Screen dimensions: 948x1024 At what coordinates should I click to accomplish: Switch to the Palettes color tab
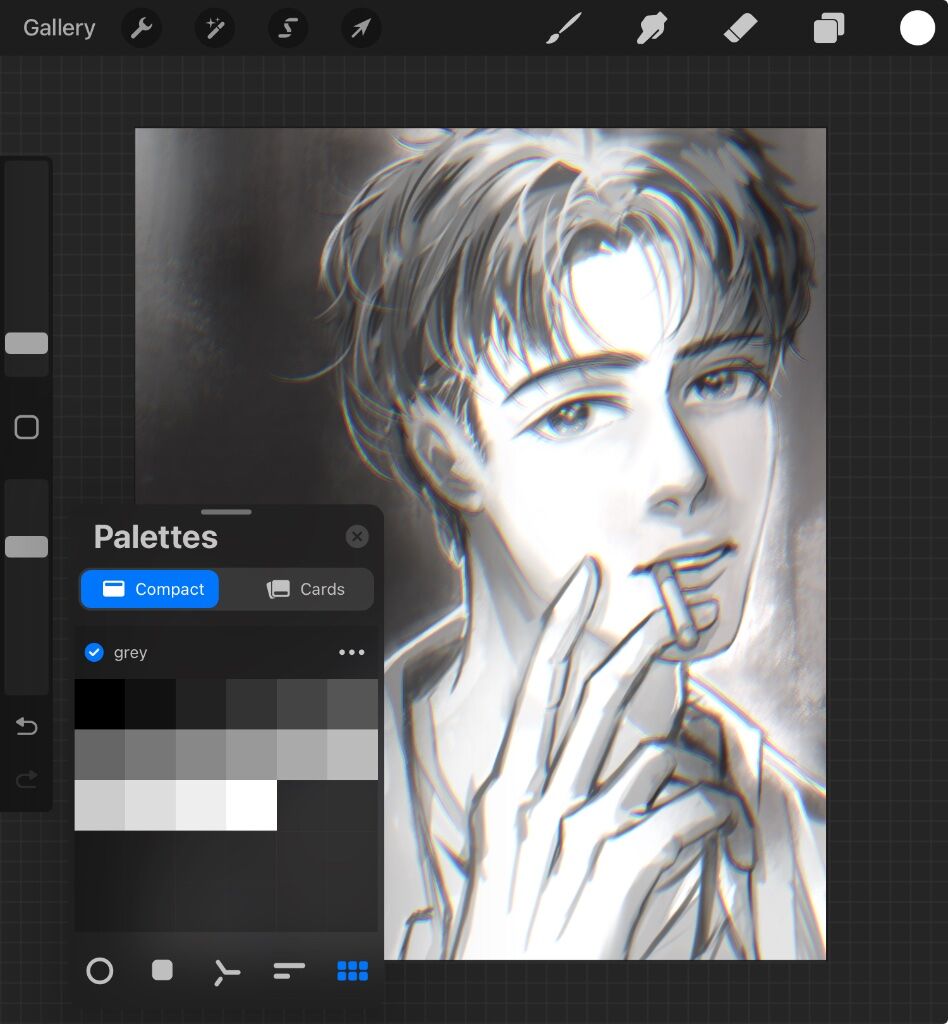click(x=353, y=971)
